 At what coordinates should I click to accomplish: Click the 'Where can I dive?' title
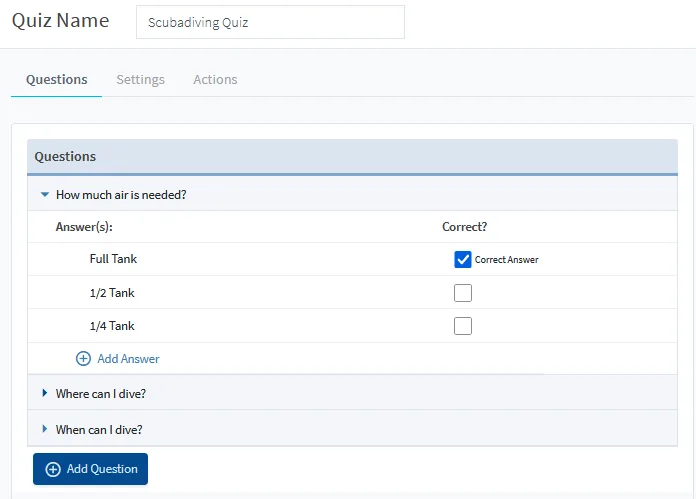101,394
